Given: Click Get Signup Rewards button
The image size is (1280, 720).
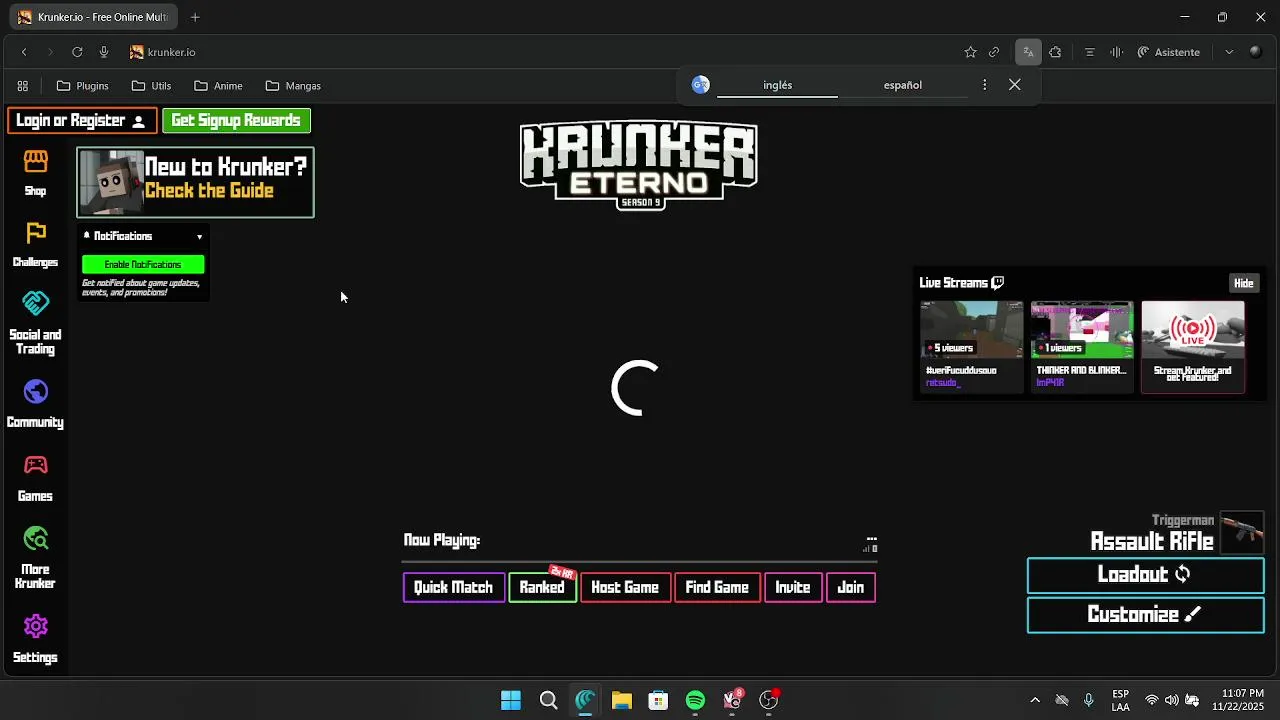Looking at the screenshot, I should [236, 121].
